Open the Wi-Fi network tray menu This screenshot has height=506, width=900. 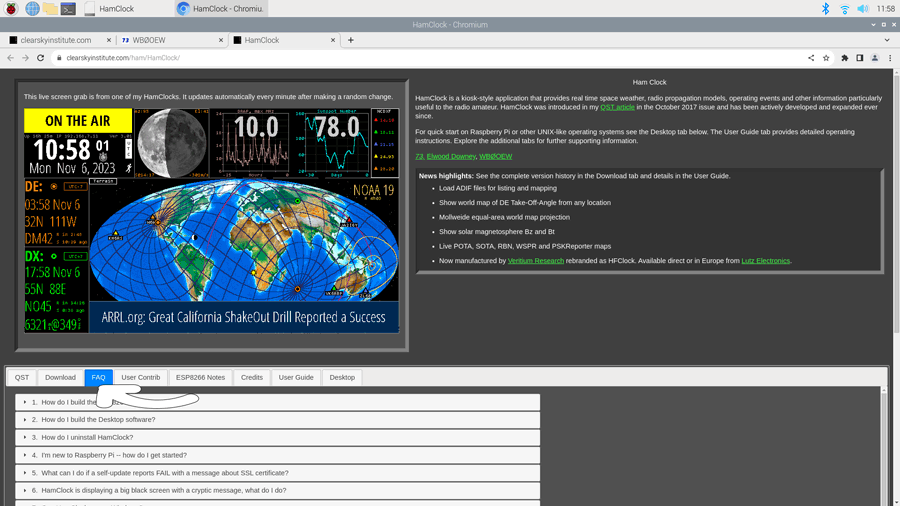(844, 9)
